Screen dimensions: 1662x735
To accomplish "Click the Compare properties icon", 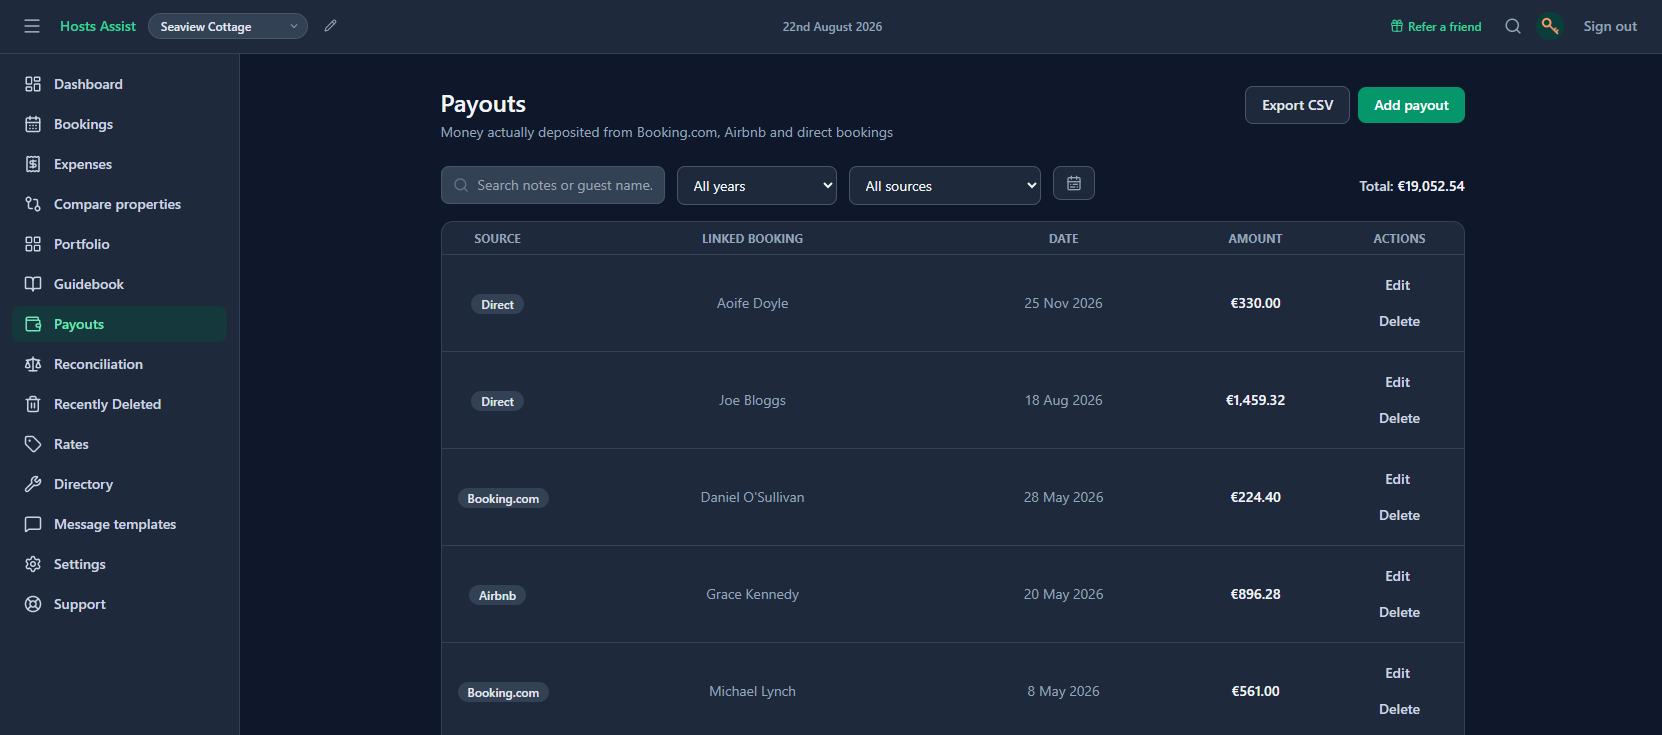I will (33, 204).
